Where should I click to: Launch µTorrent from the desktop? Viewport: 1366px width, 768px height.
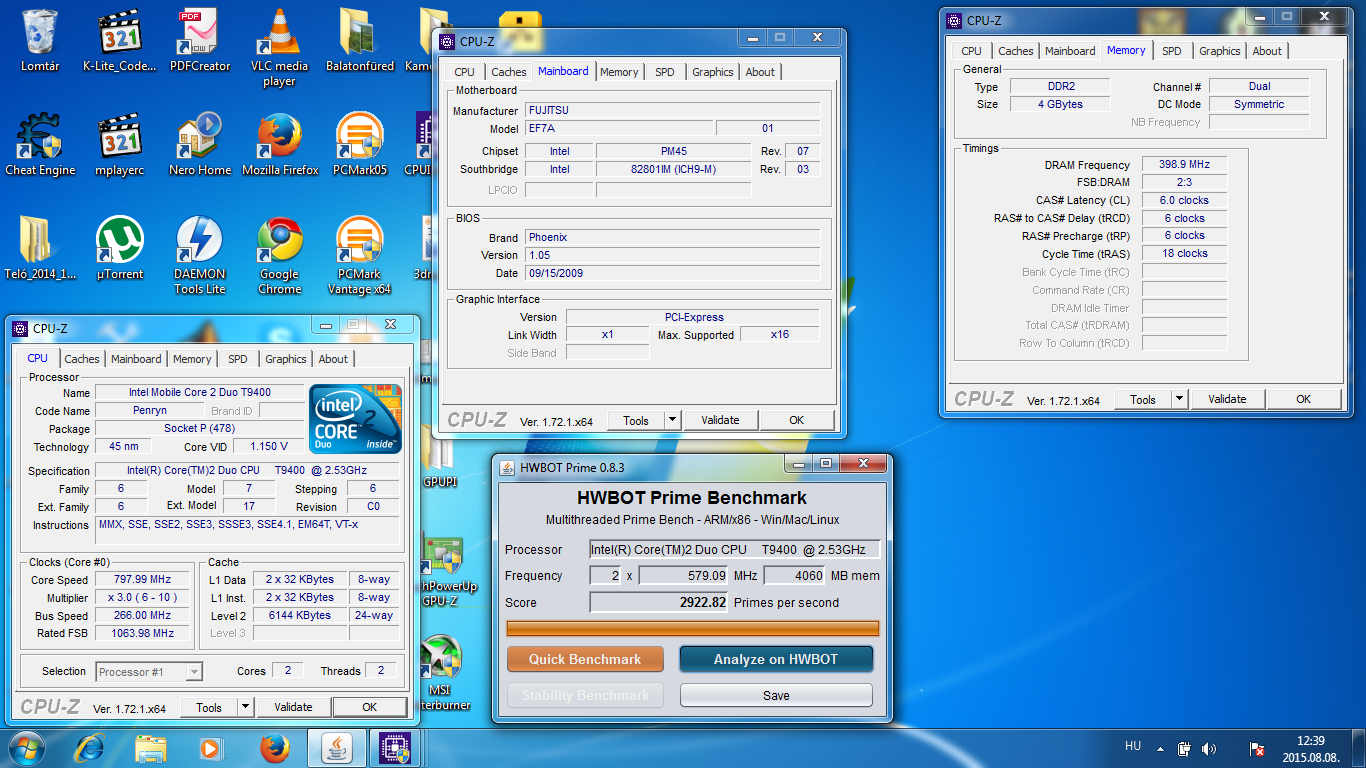[x=120, y=248]
